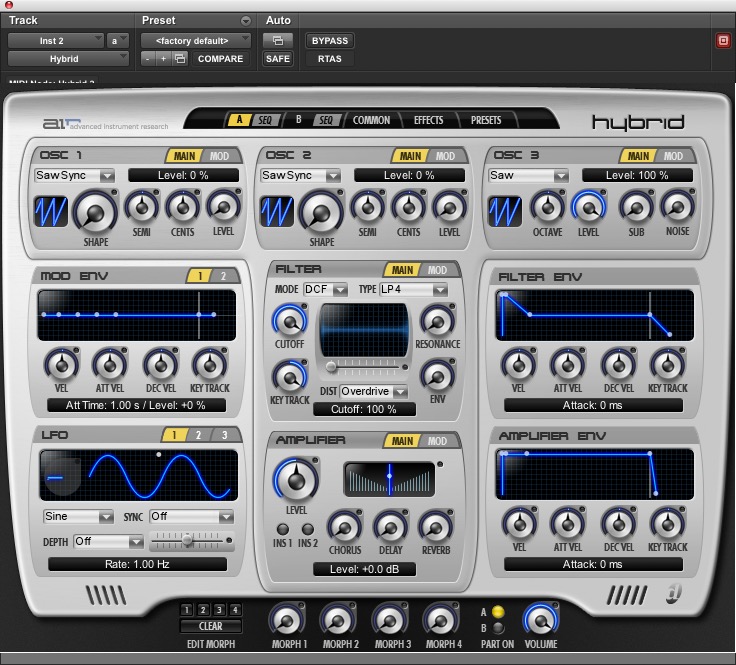Image resolution: width=736 pixels, height=665 pixels.
Task: Click the COMPARE button
Action: (220, 59)
